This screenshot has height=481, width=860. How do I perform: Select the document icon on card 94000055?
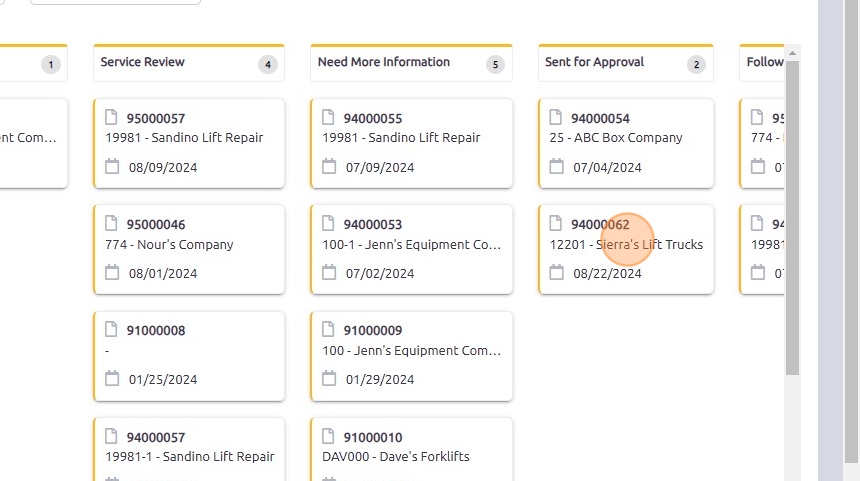[329, 118]
